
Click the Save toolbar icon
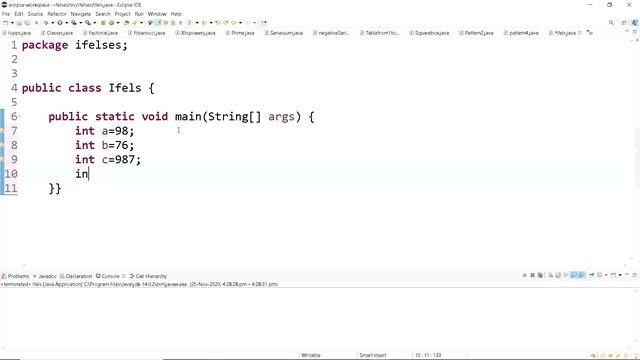[19, 23]
